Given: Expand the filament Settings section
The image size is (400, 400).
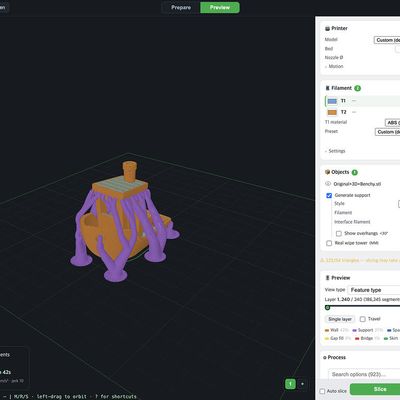Looking at the screenshot, I should [335, 151].
